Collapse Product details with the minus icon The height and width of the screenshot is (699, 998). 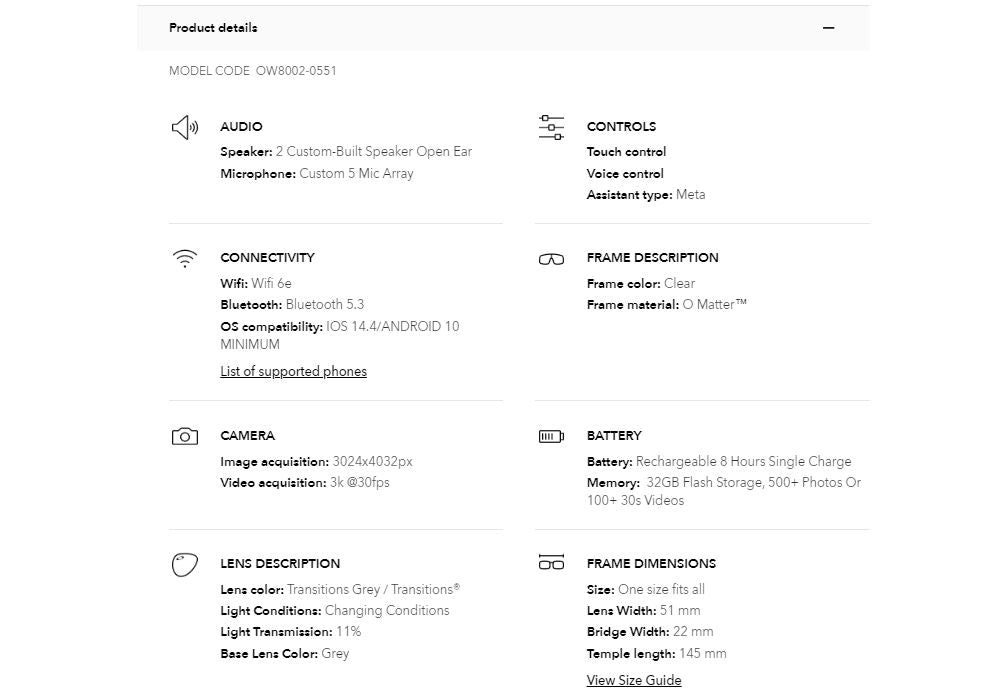coord(828,28)
